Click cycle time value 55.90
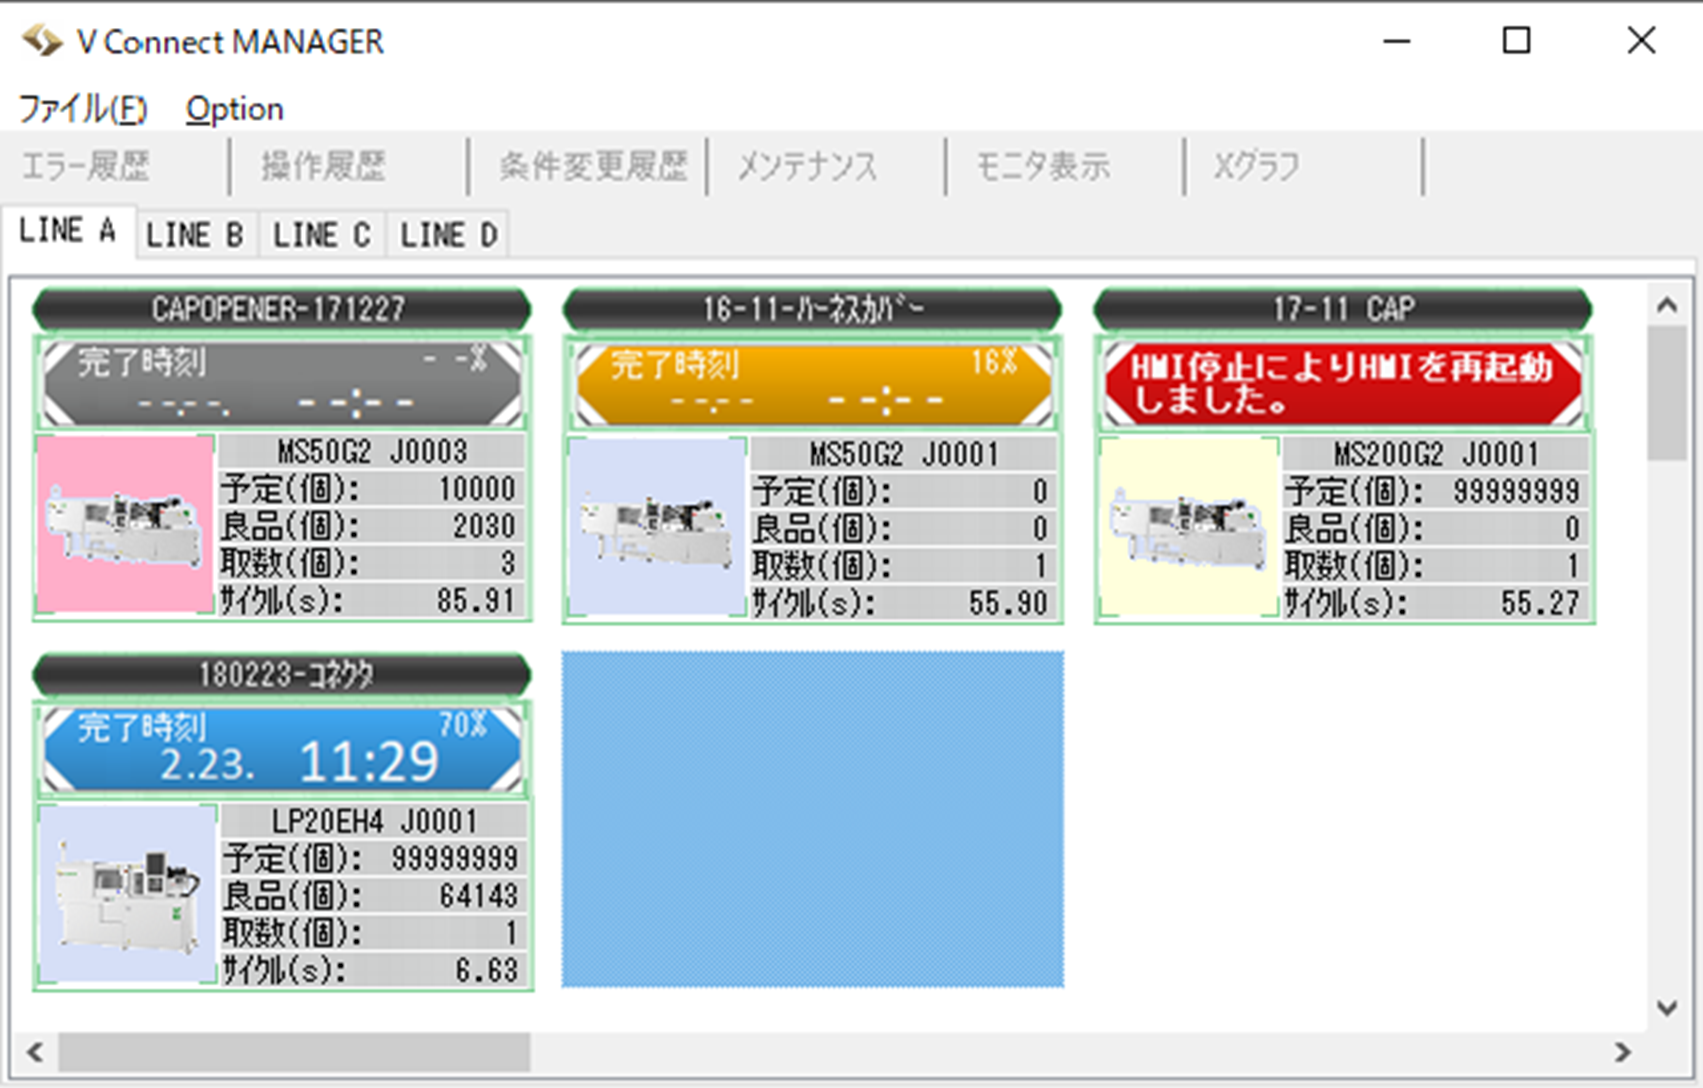Screen dimensions: 1703x1088 [1008, 603]
